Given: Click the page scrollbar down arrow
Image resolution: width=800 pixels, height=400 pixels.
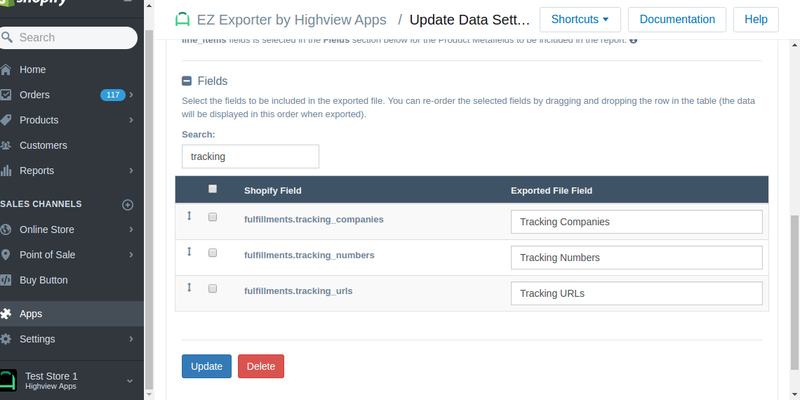Looking at the screenshot, I should tap(795, 395).
